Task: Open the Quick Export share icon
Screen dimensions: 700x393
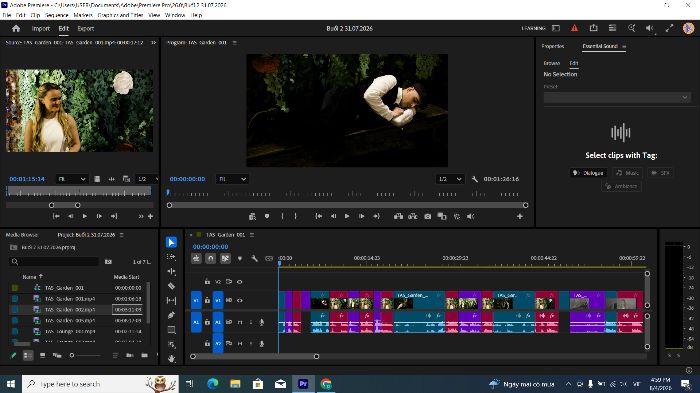Action: tap(593, 28)
